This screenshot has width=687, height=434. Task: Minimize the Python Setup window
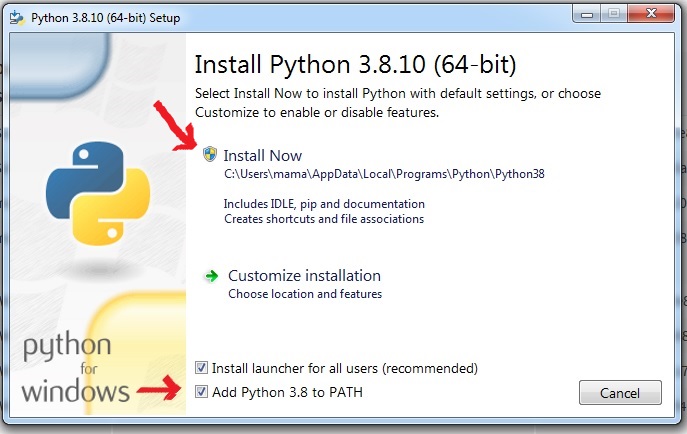[587, 14]
